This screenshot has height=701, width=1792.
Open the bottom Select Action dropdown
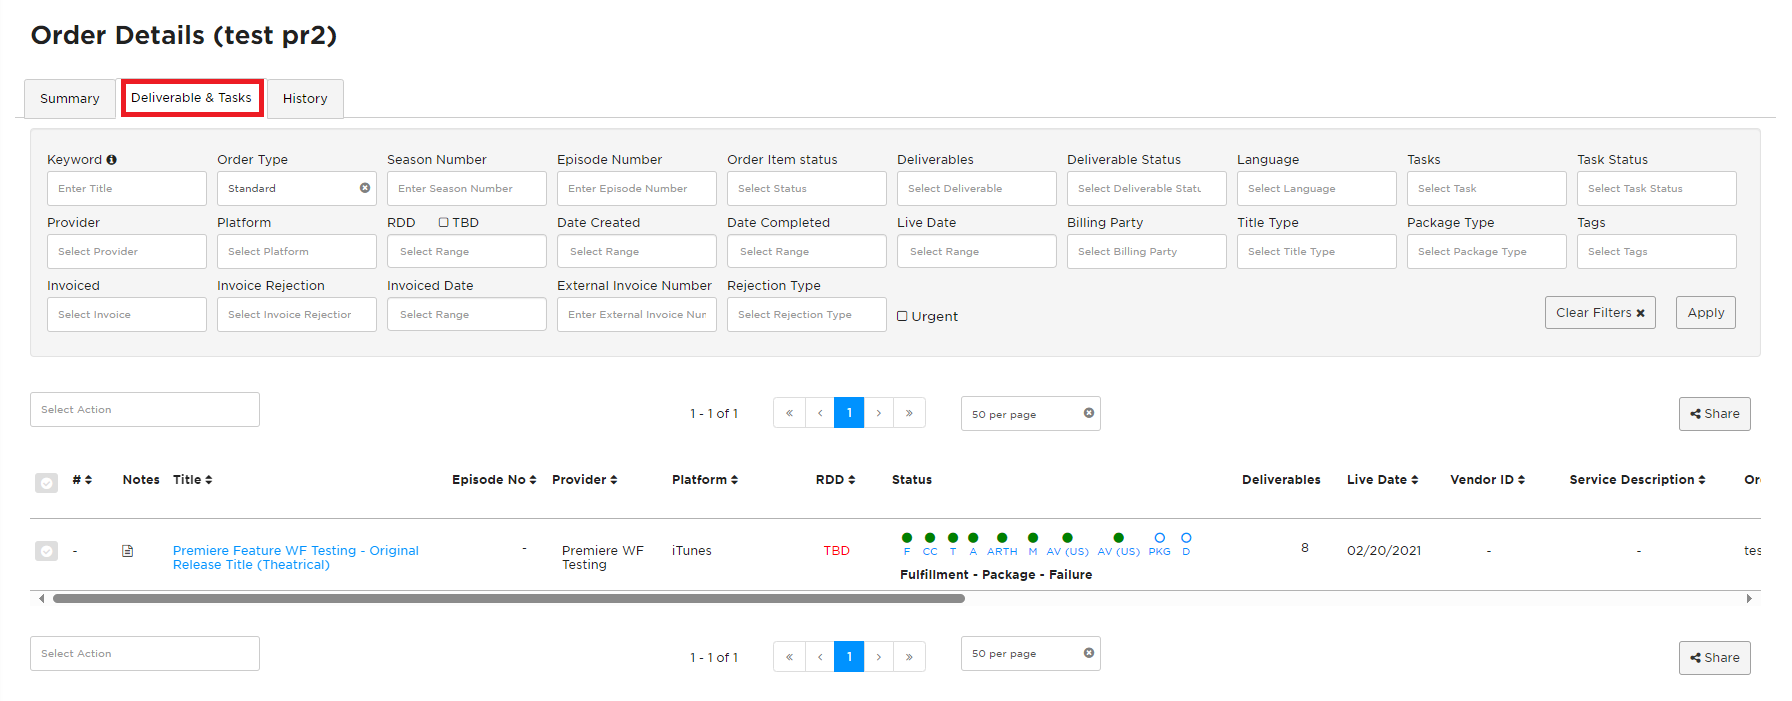pyautogui.click(x=145, y=653)
